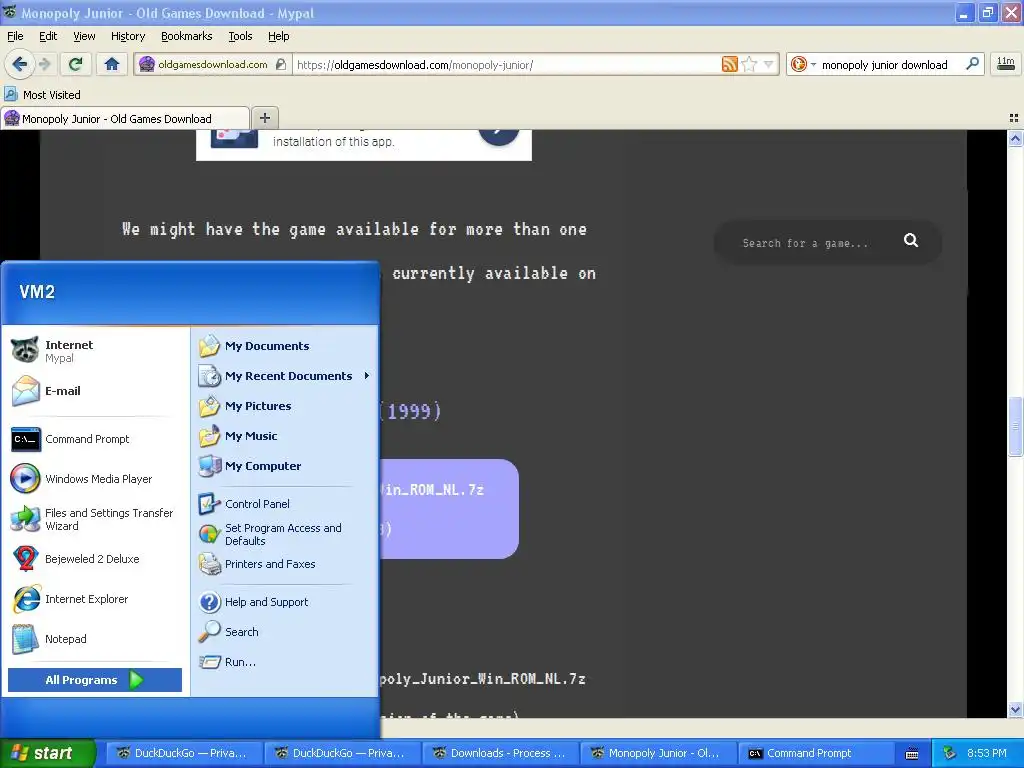Image resolution: width=1024 pixels, height=768 pixels.
Task: Go to the Home page icon
Action: point(112,64)
